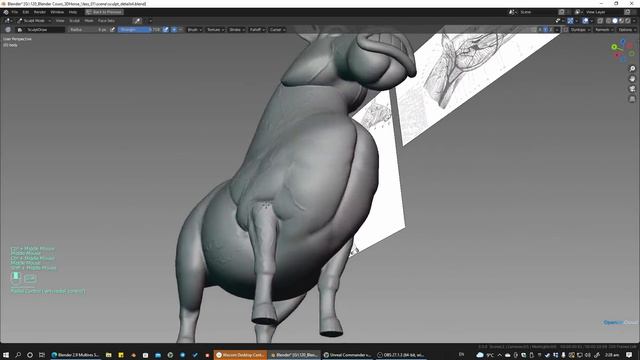This screenshot has height=360, width=640.
Task: Expand the Falloff settings popover
Action: 257,30
